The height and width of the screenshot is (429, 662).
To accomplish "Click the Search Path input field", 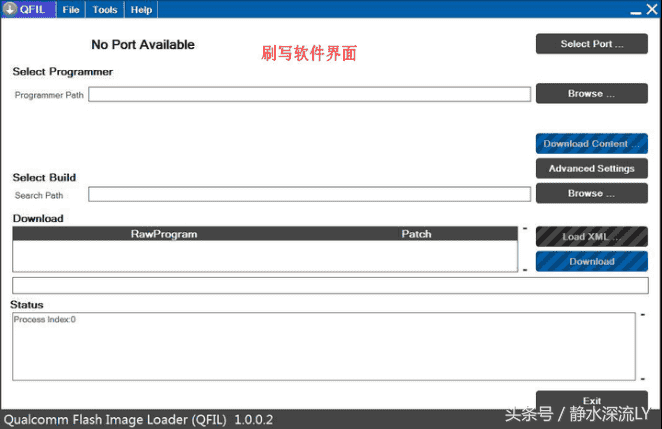I will pyautogui.click(x=309, y=194).
